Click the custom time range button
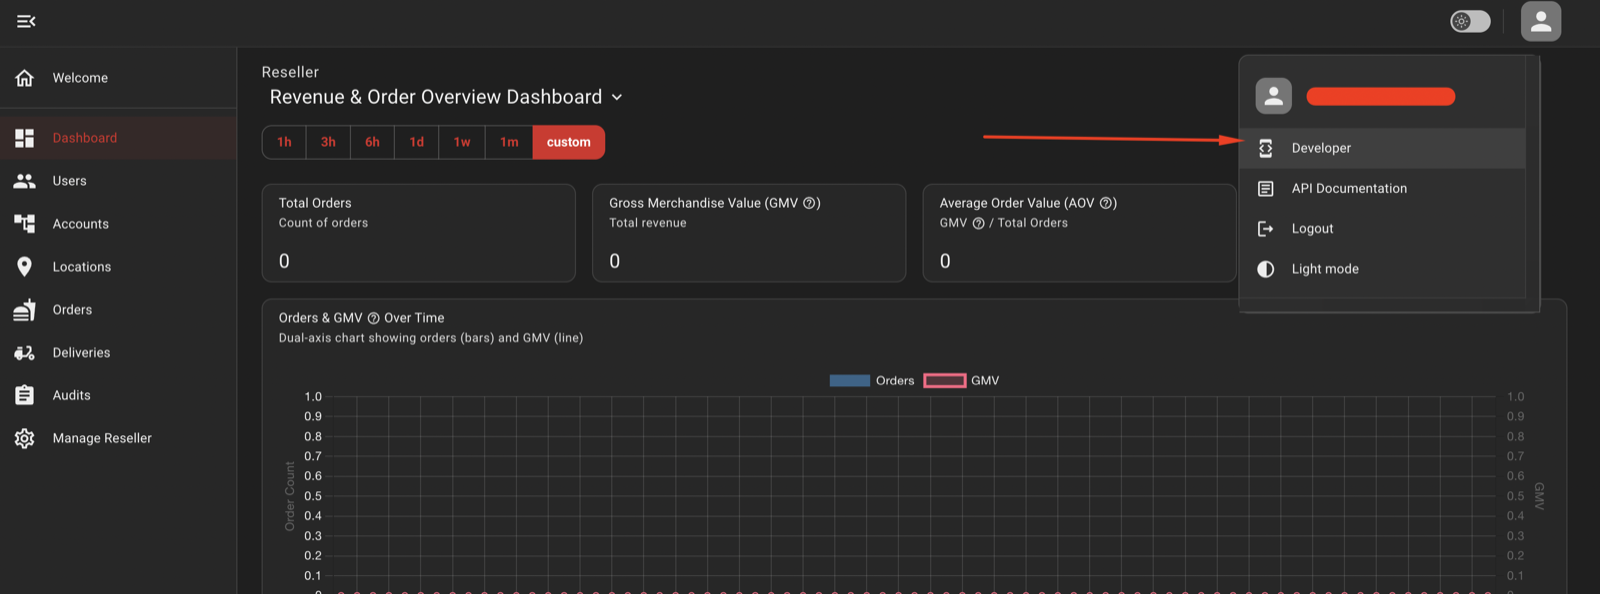Screen dimensions: 1600x594 tap(569, 142)
